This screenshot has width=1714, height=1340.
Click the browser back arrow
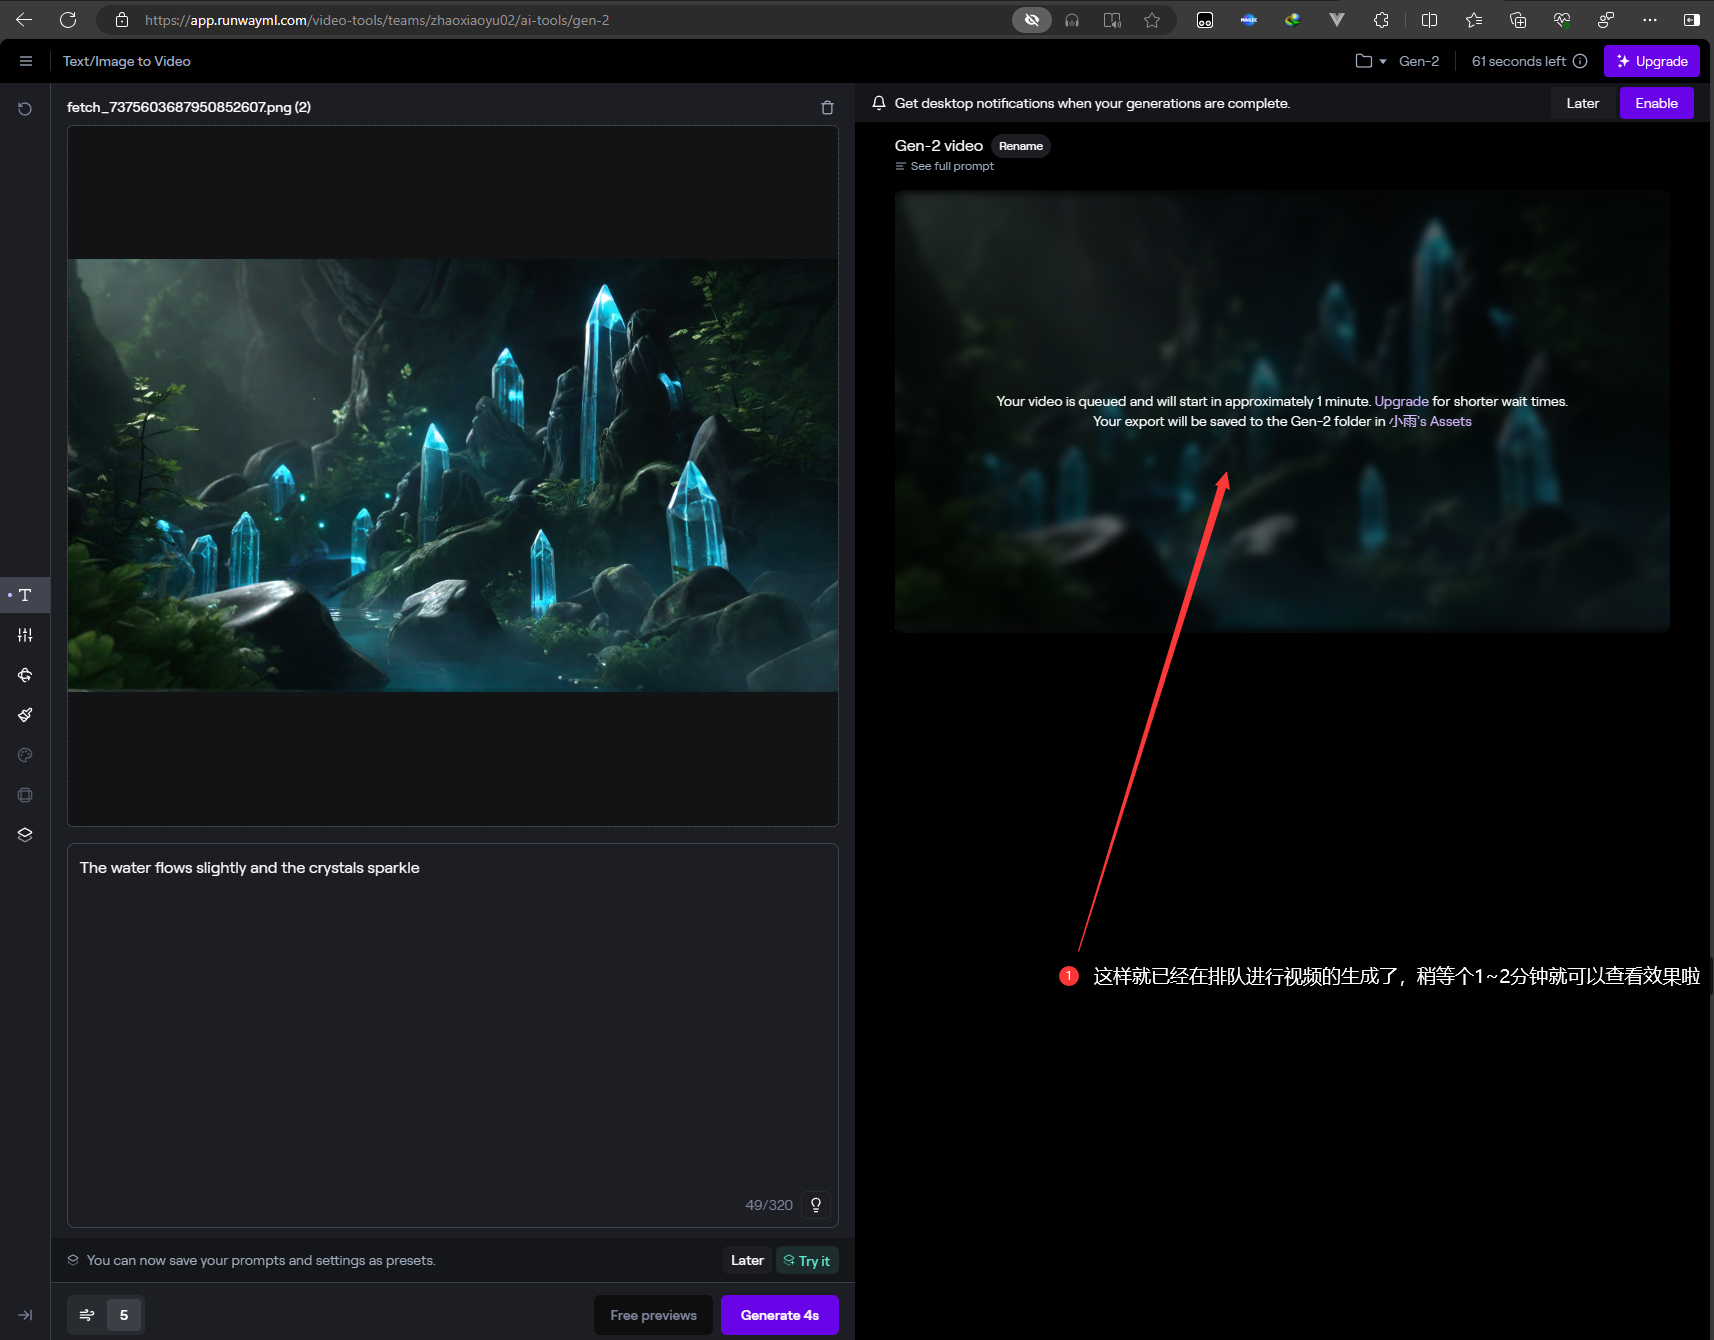point(24,20)
